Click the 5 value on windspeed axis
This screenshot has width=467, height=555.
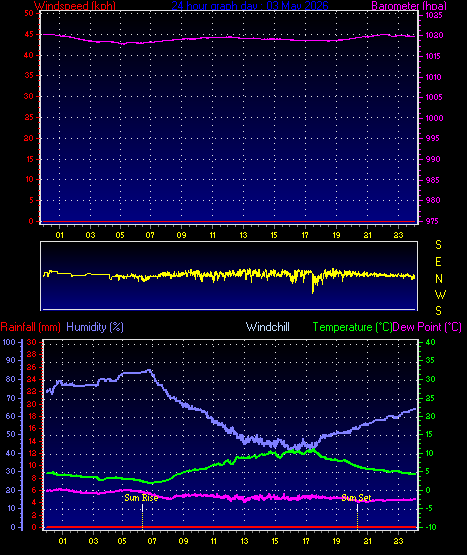tap(31, 200)
